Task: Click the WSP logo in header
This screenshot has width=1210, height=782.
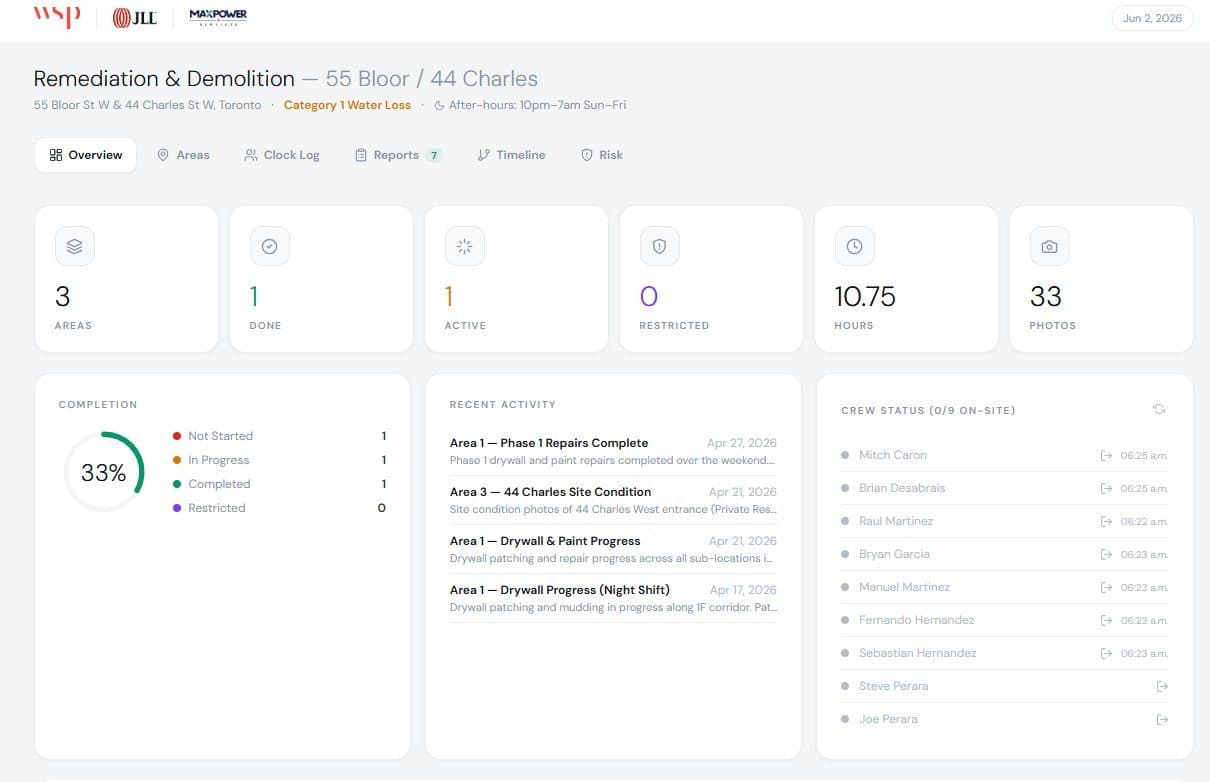Action: [57, 18]
